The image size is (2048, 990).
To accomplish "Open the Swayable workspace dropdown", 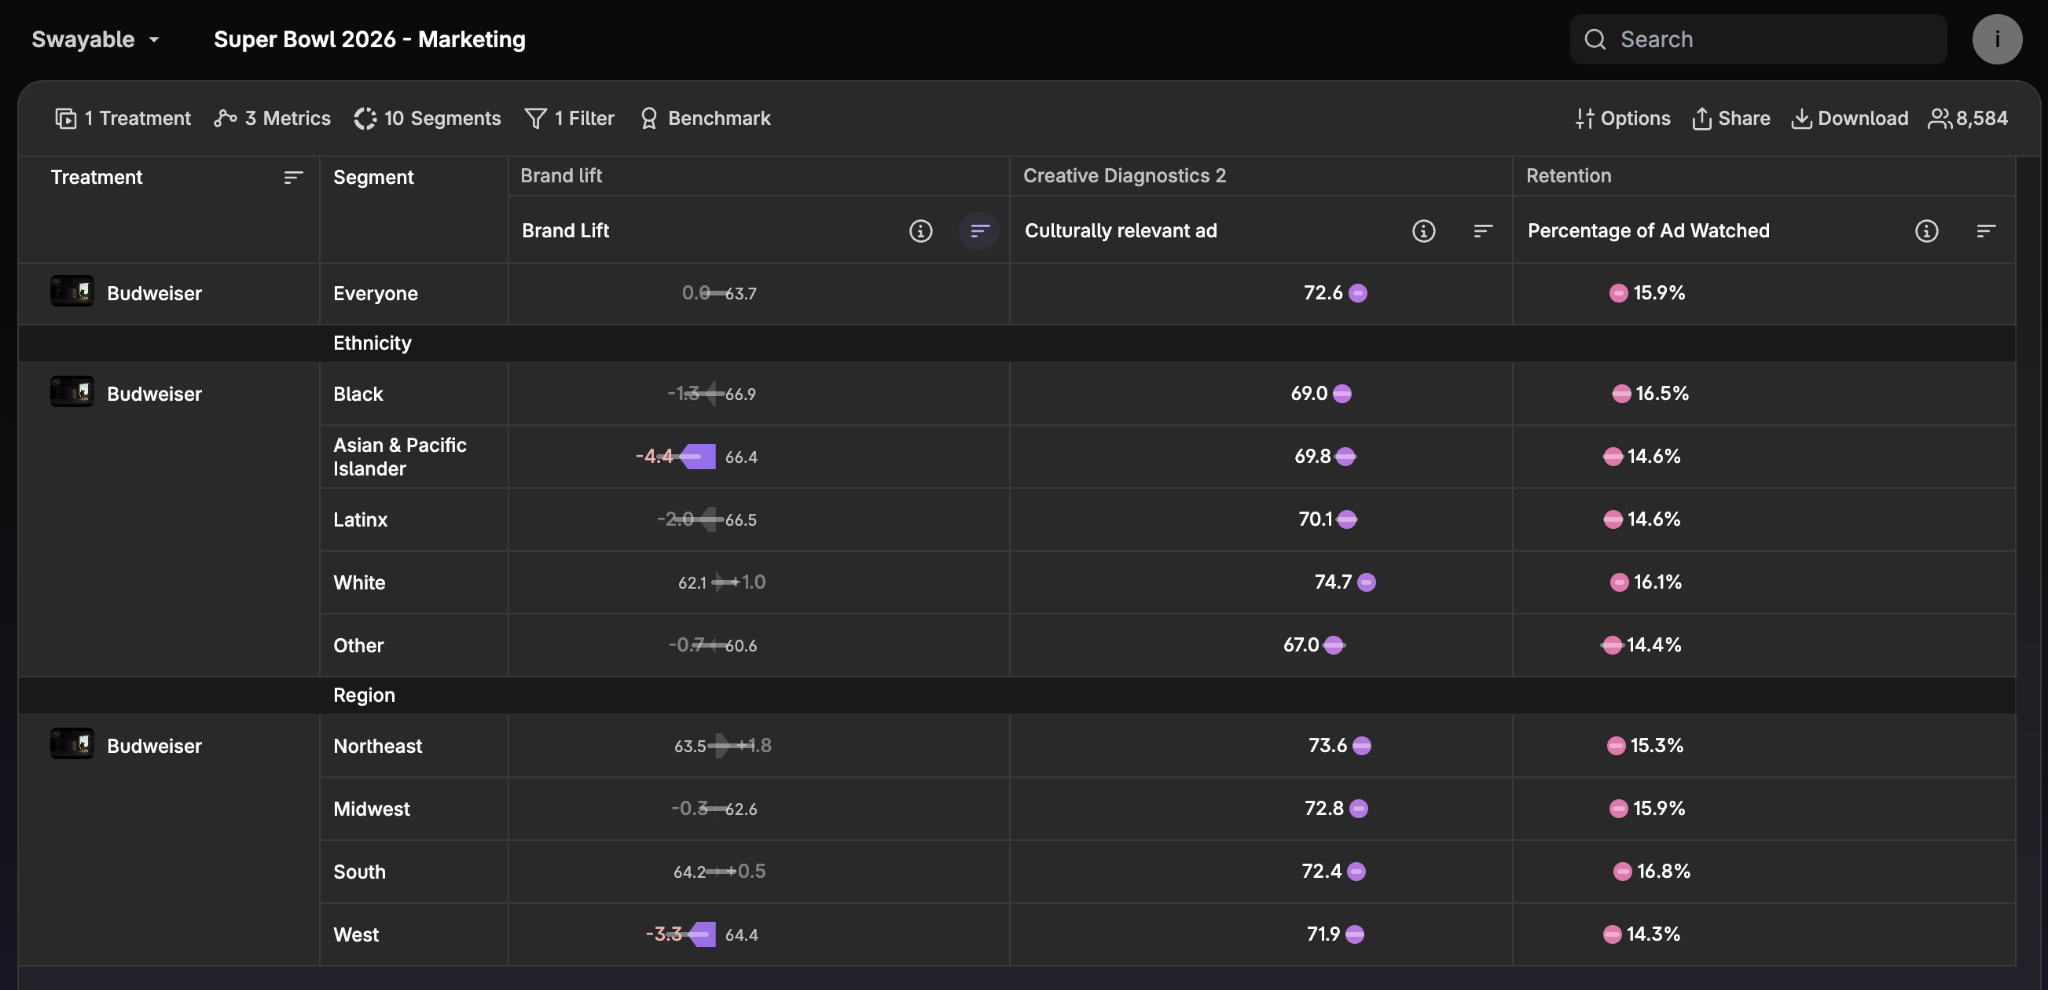I will click(x=96, y=40).
